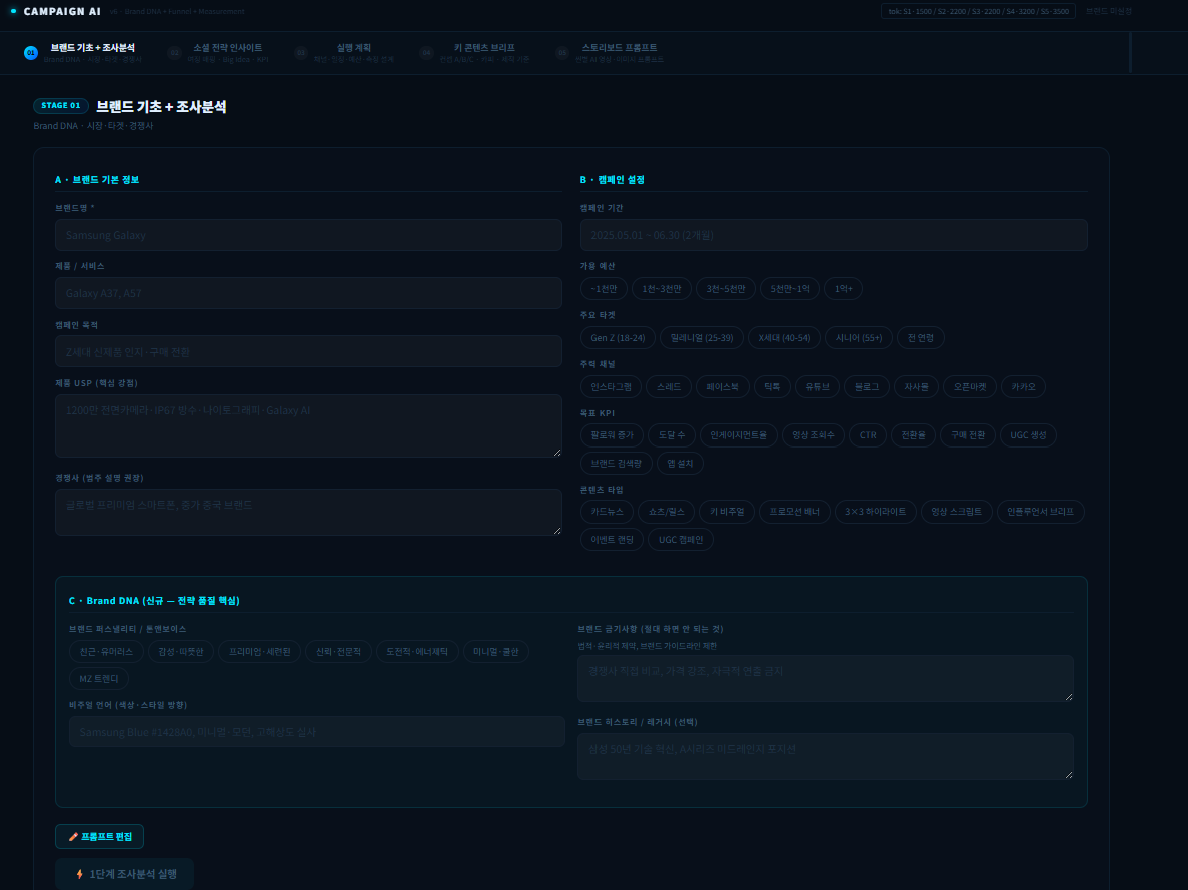Select the 시니어 (55+) target chip
Screen dimensions: 1188x890
[x=858, y=338]
